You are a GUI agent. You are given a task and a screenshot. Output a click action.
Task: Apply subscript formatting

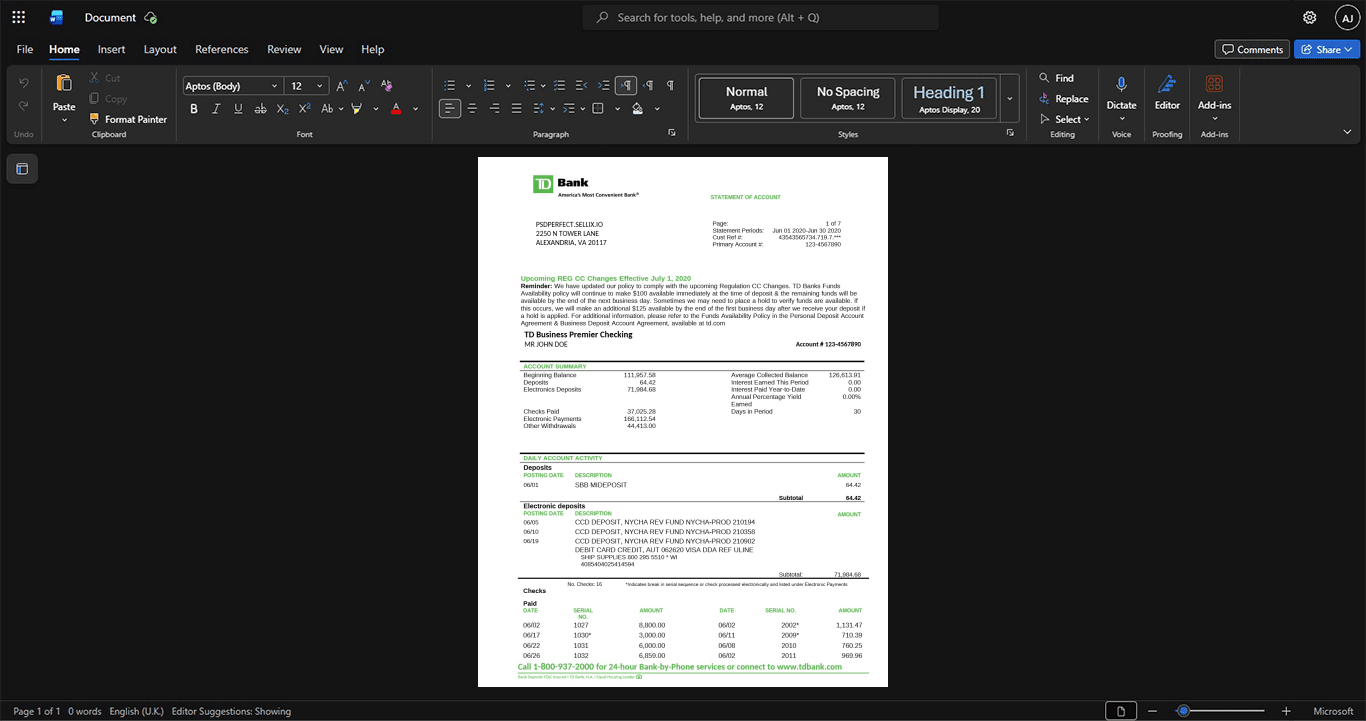click(x=282, y=108)
